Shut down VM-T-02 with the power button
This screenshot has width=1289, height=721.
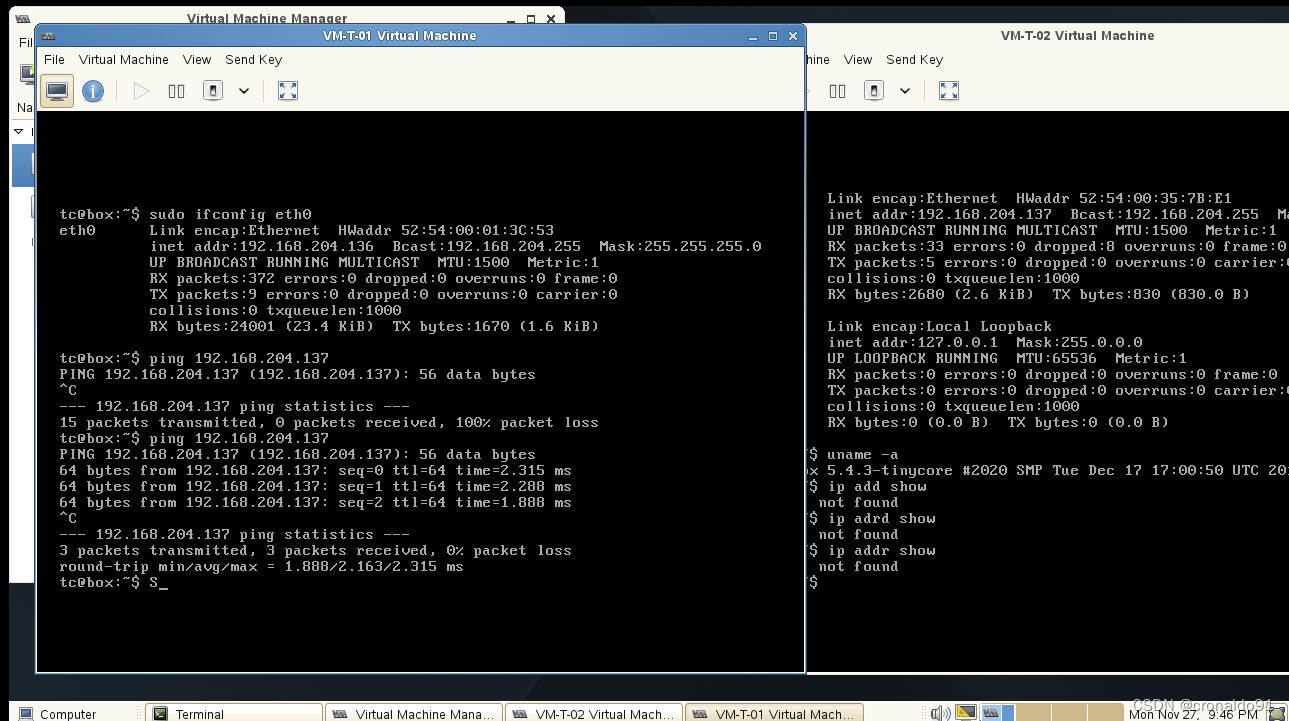874,91
